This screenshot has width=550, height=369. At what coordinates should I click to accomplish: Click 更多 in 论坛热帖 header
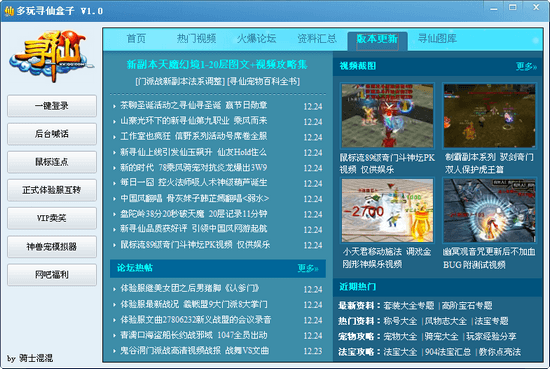tap(308, 268)
